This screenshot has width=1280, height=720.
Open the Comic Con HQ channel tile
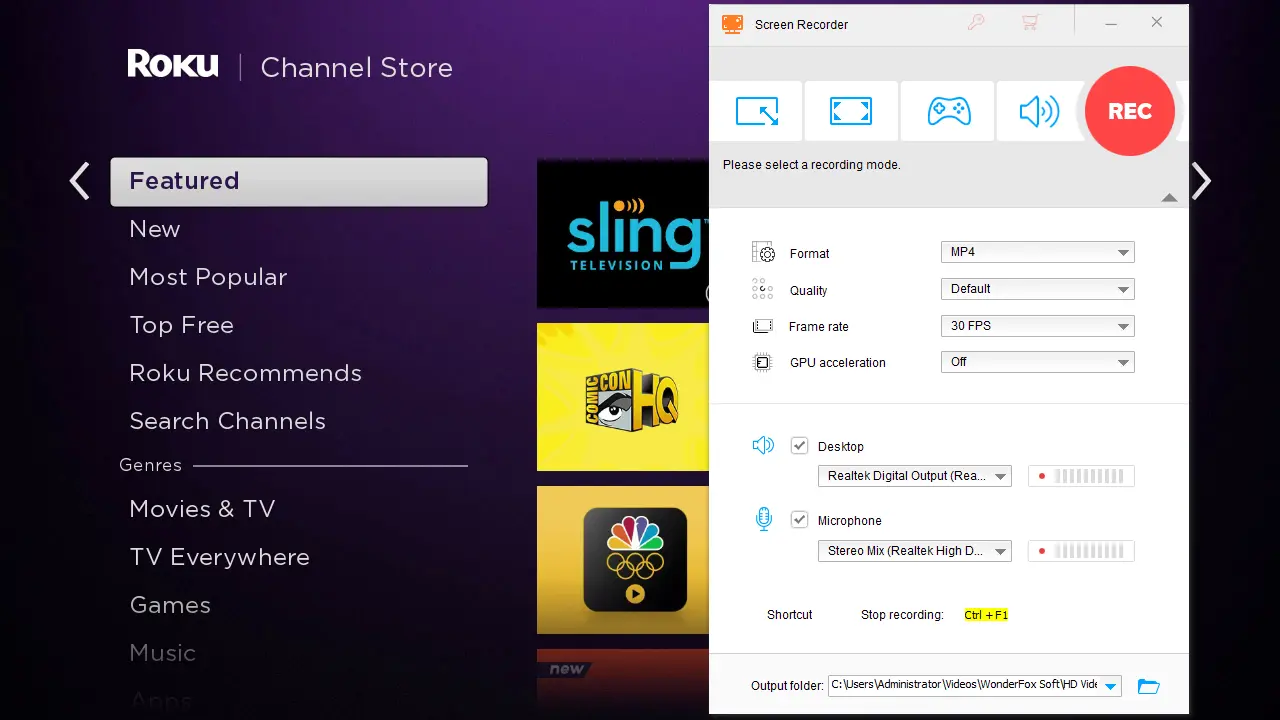coord(623,397)
